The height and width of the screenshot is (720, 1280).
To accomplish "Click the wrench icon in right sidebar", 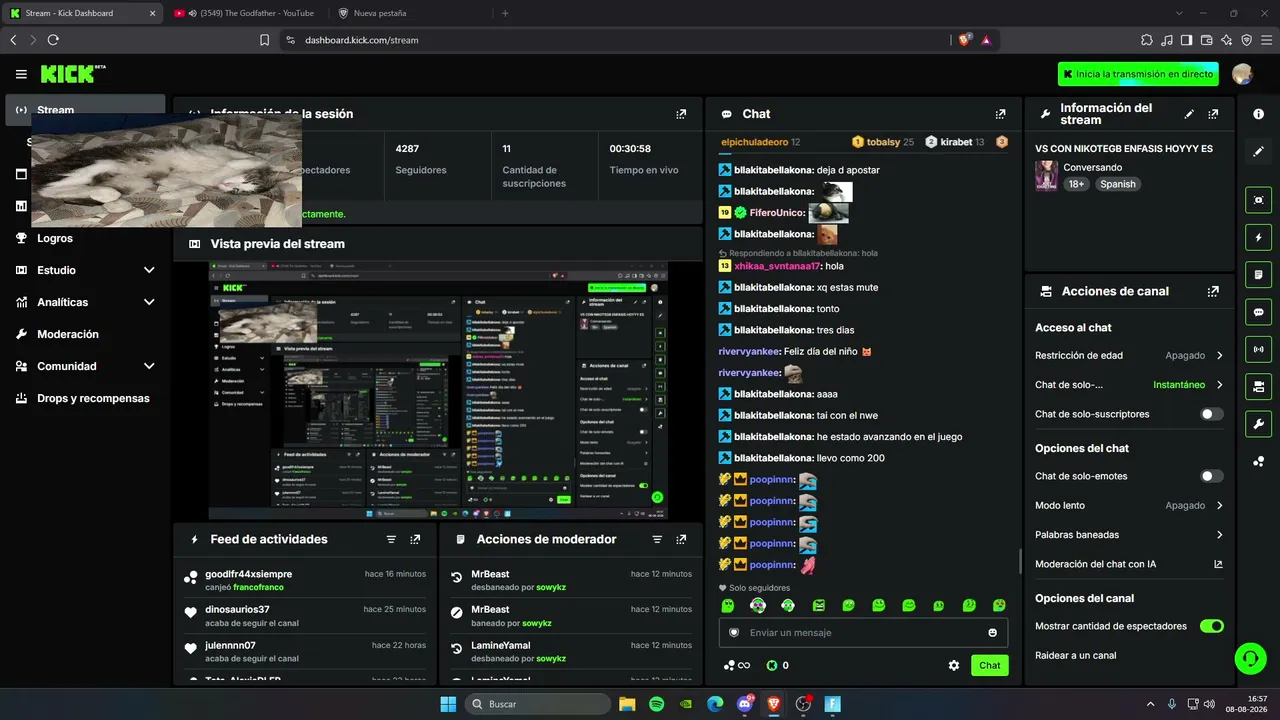I will [1259, 424].
